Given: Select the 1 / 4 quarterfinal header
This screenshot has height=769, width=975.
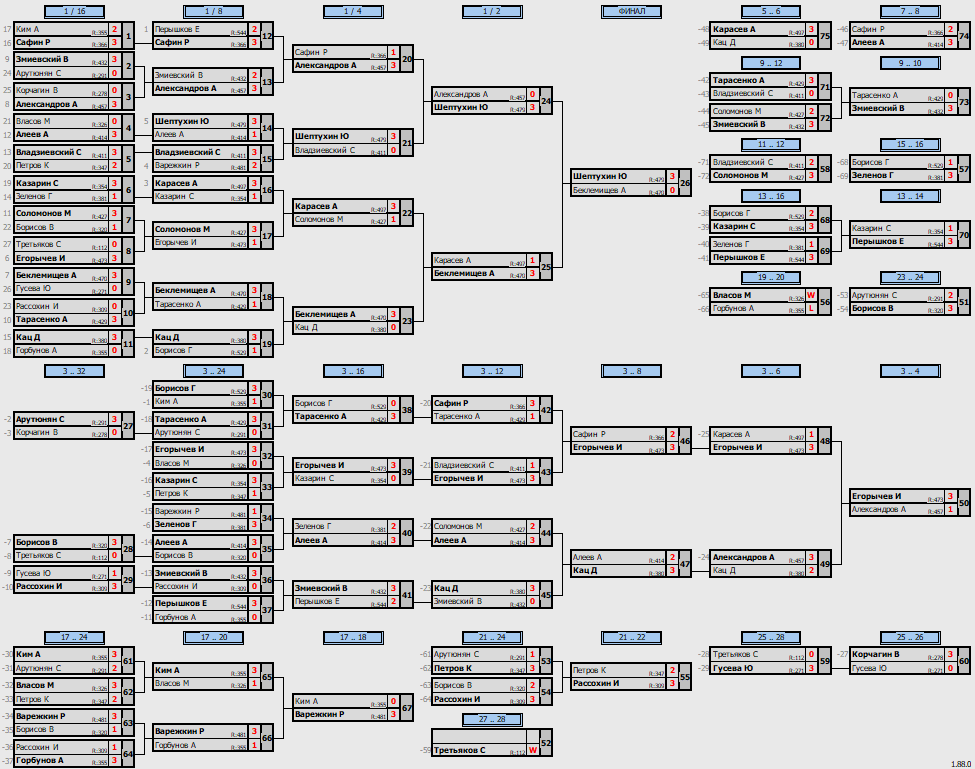Looking at the screenshot, I should (353, 11).
